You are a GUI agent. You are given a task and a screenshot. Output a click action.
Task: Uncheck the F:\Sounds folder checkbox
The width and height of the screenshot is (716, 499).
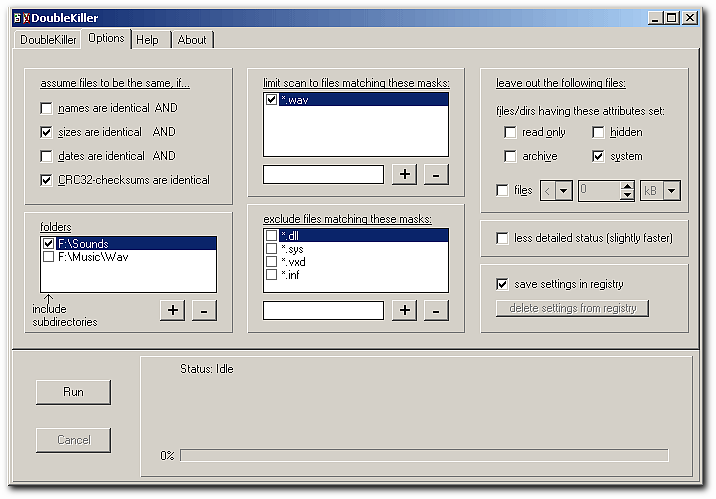click(x=48, y=243)
